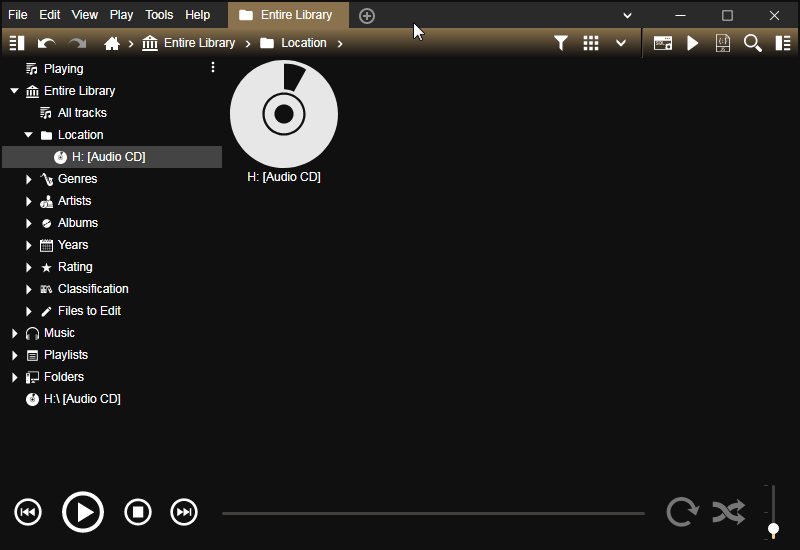Image resolution: width=800 pixels, height=550 pixels.
Task: Toggle repeat playback mode
Action: [682, 513]
